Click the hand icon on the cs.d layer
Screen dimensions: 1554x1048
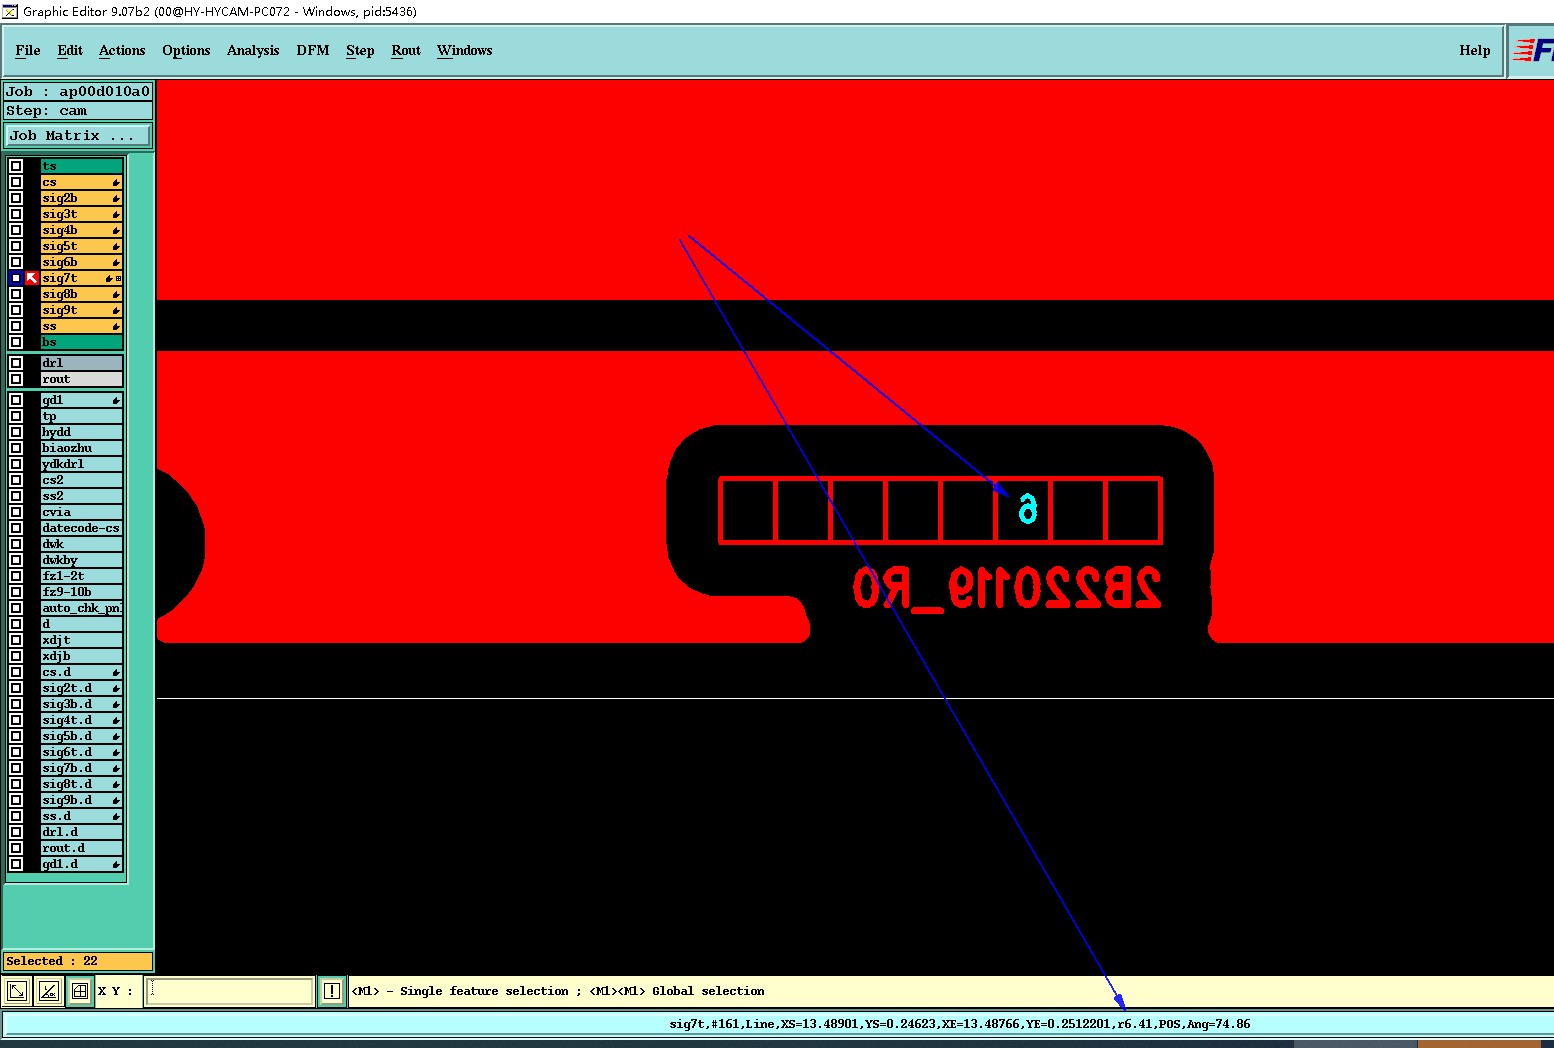coord(116,672)
